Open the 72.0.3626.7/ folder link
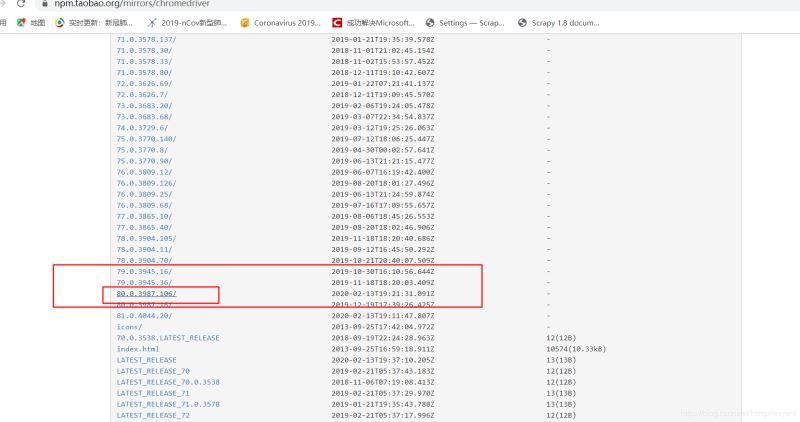Screen dimensions: 800x422 click(142, 95)
